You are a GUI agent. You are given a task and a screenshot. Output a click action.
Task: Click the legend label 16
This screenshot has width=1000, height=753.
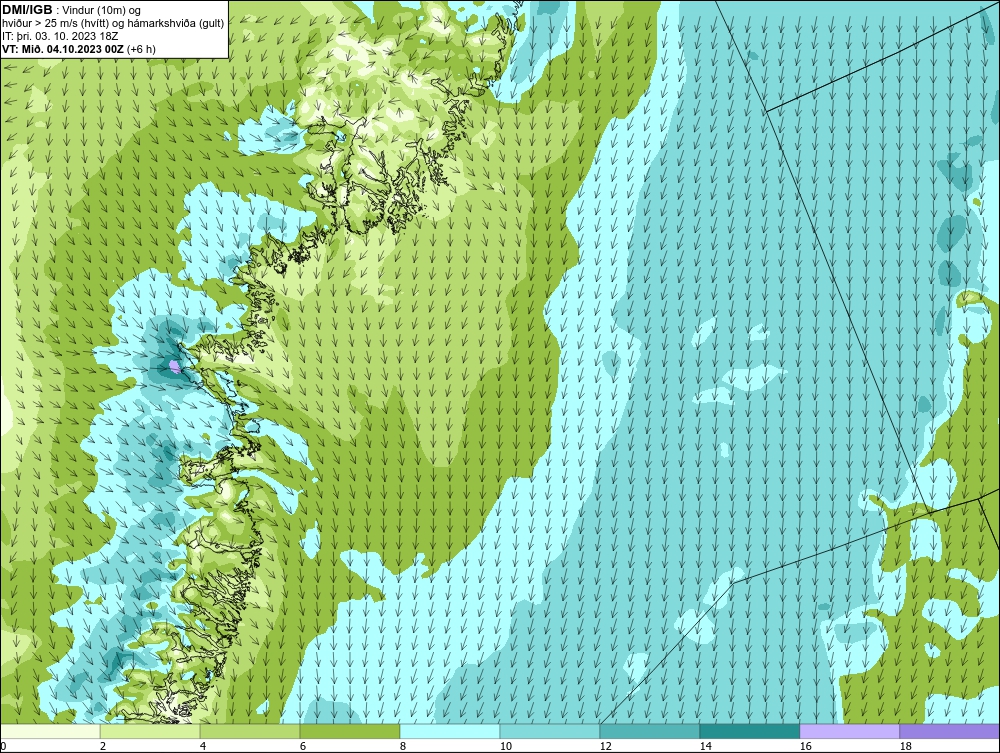(x=805, y=746)
